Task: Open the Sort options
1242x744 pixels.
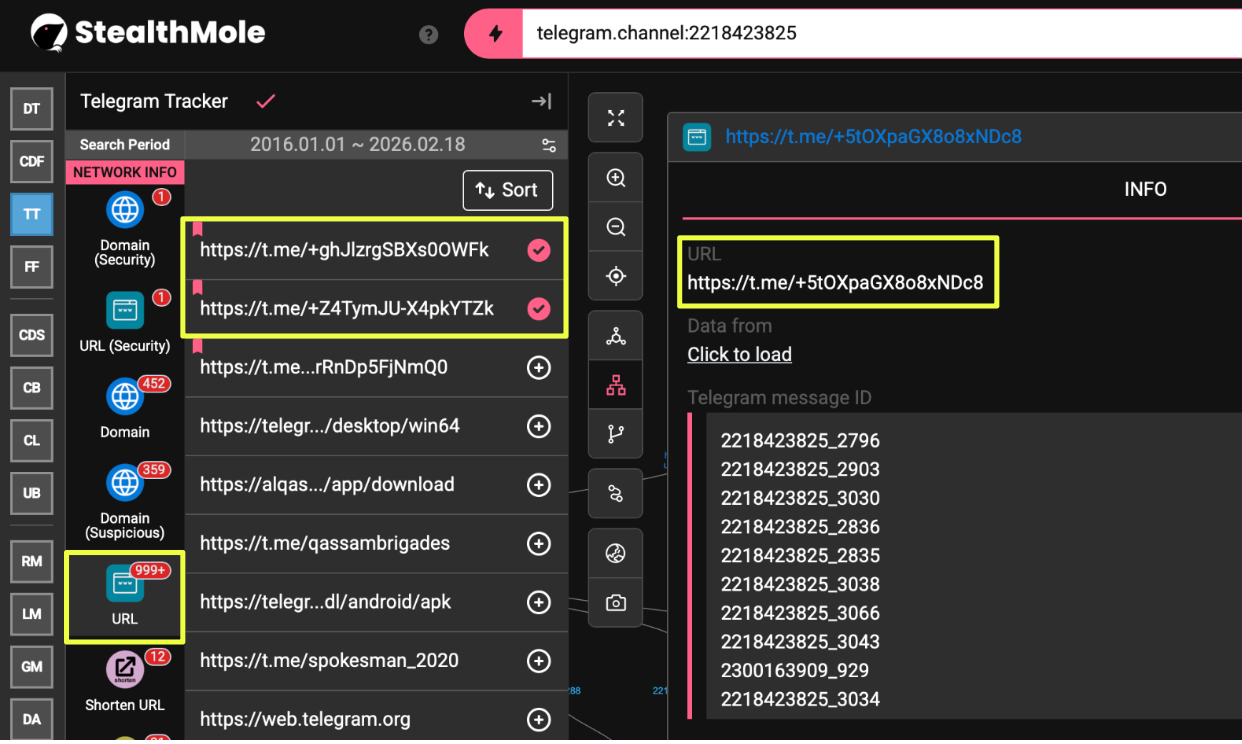Action: pyautogui.click(x=507, y=190)
